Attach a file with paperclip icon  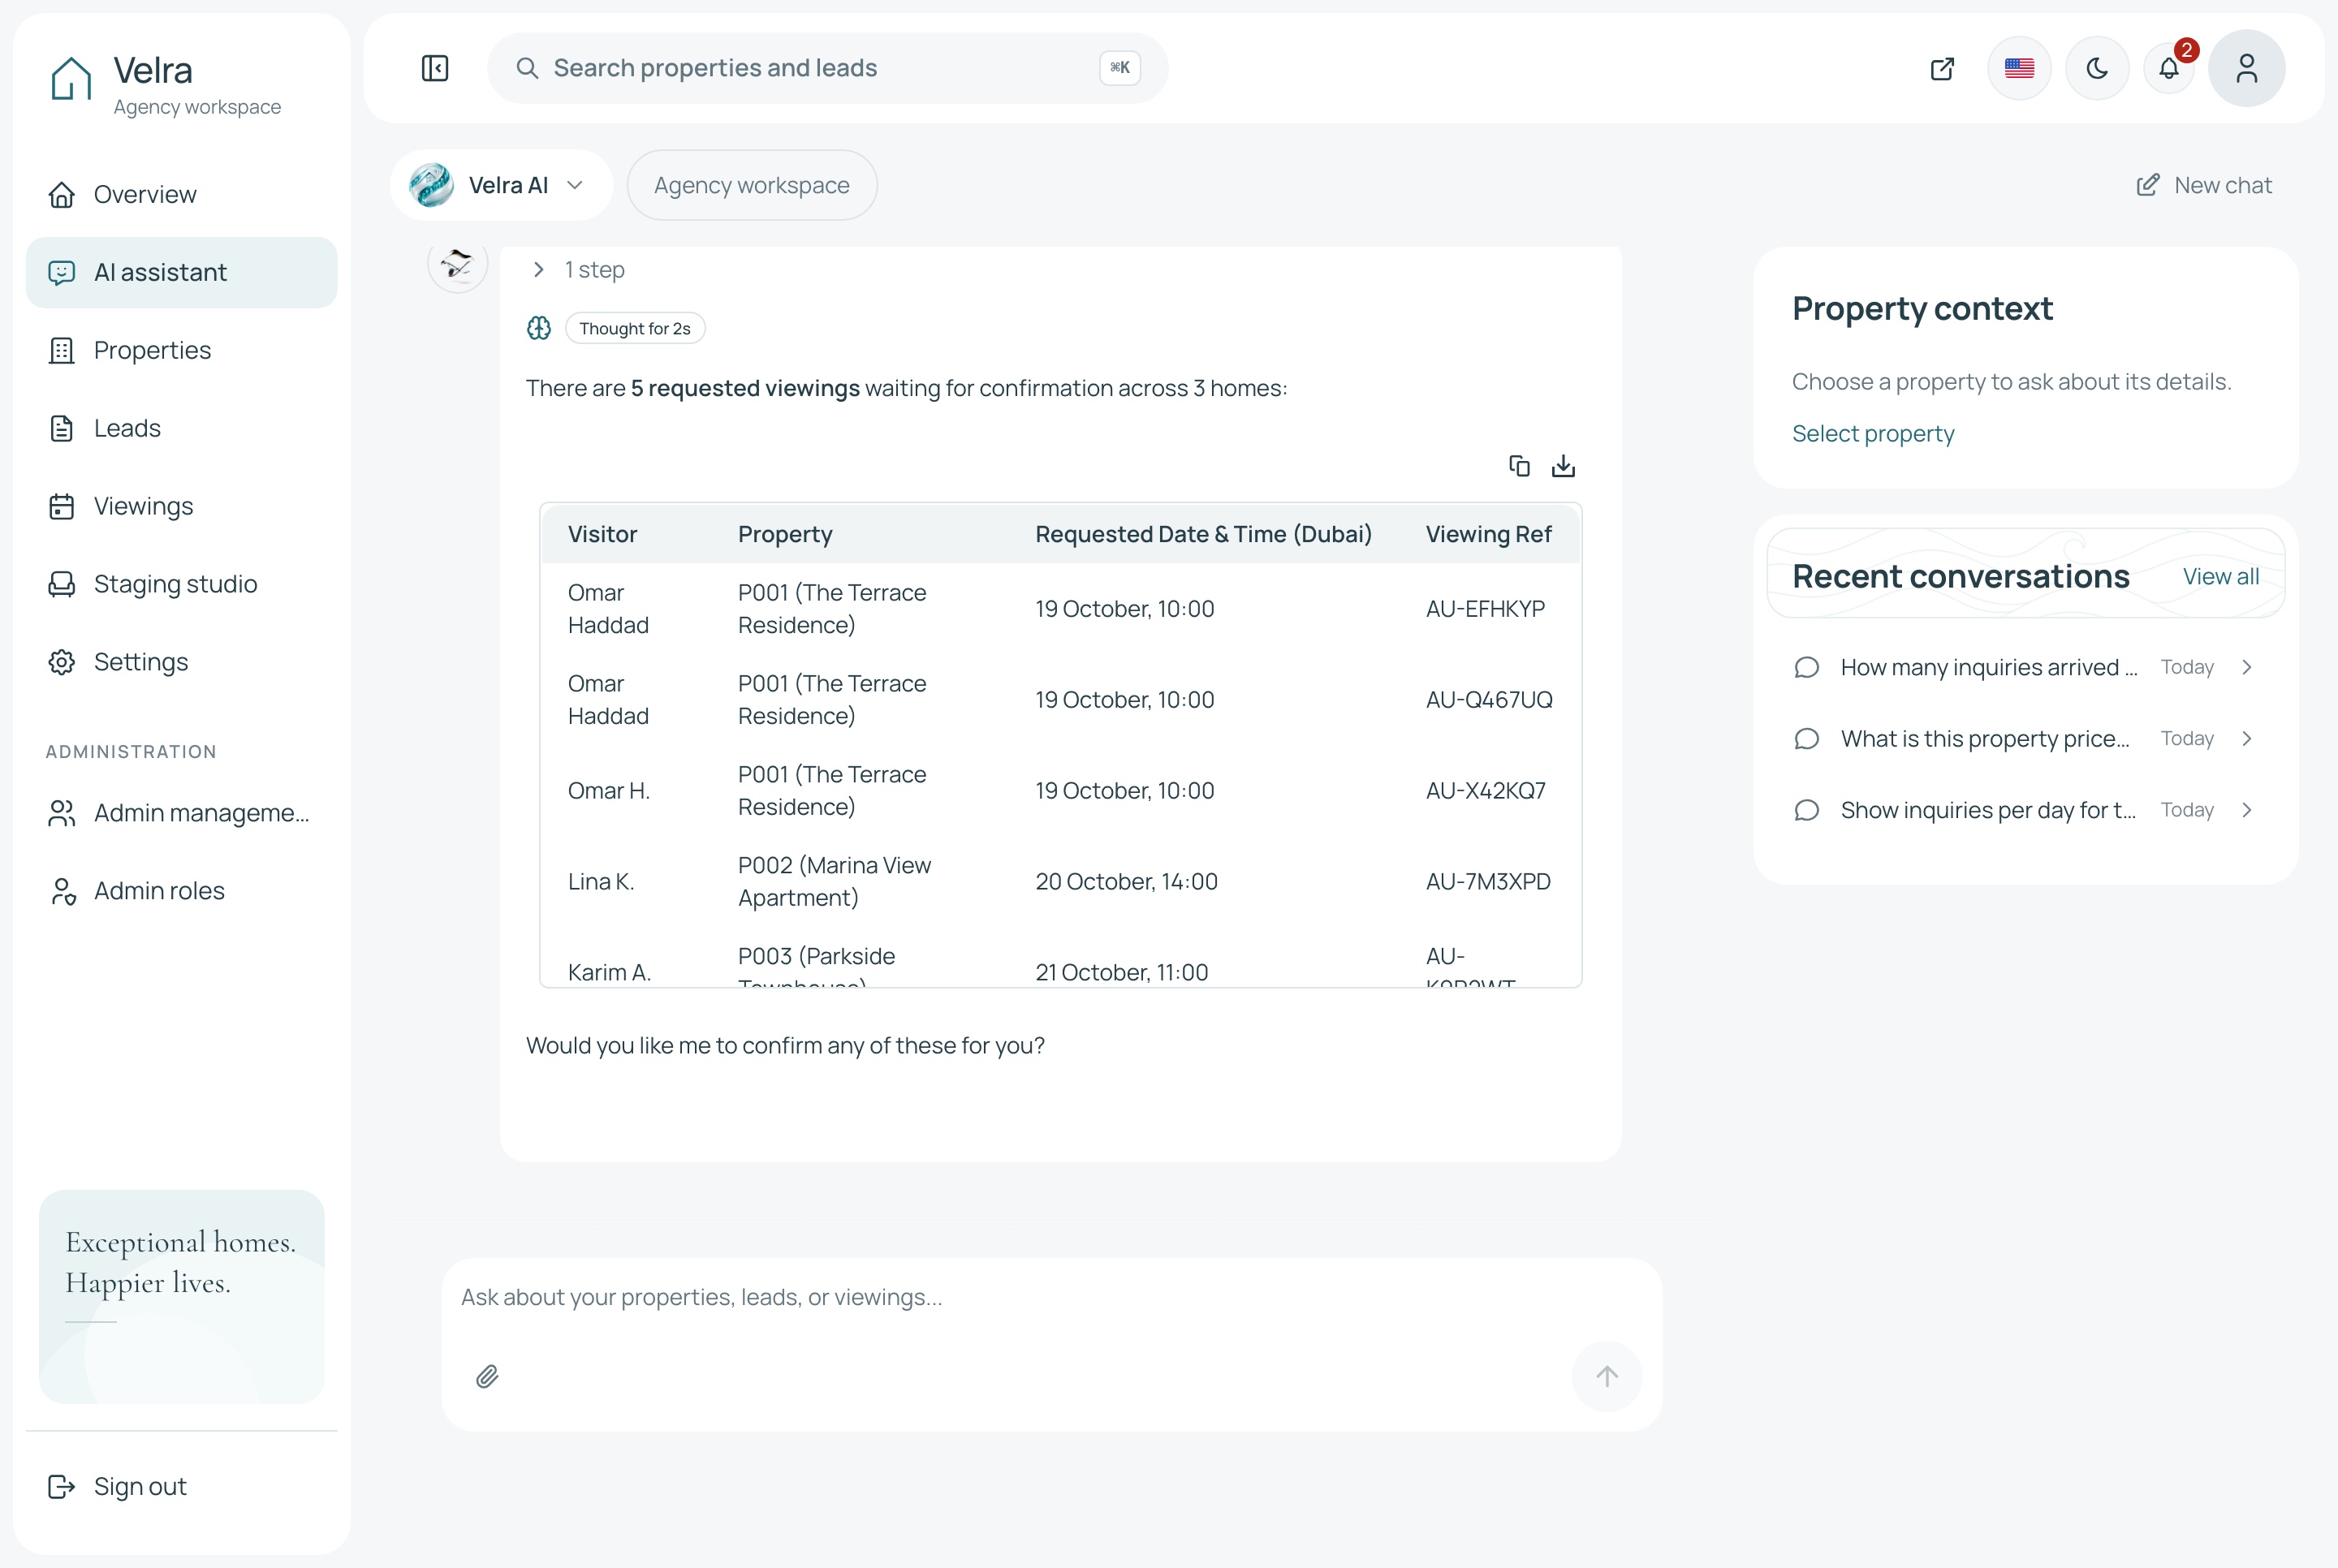(487, 1377)
